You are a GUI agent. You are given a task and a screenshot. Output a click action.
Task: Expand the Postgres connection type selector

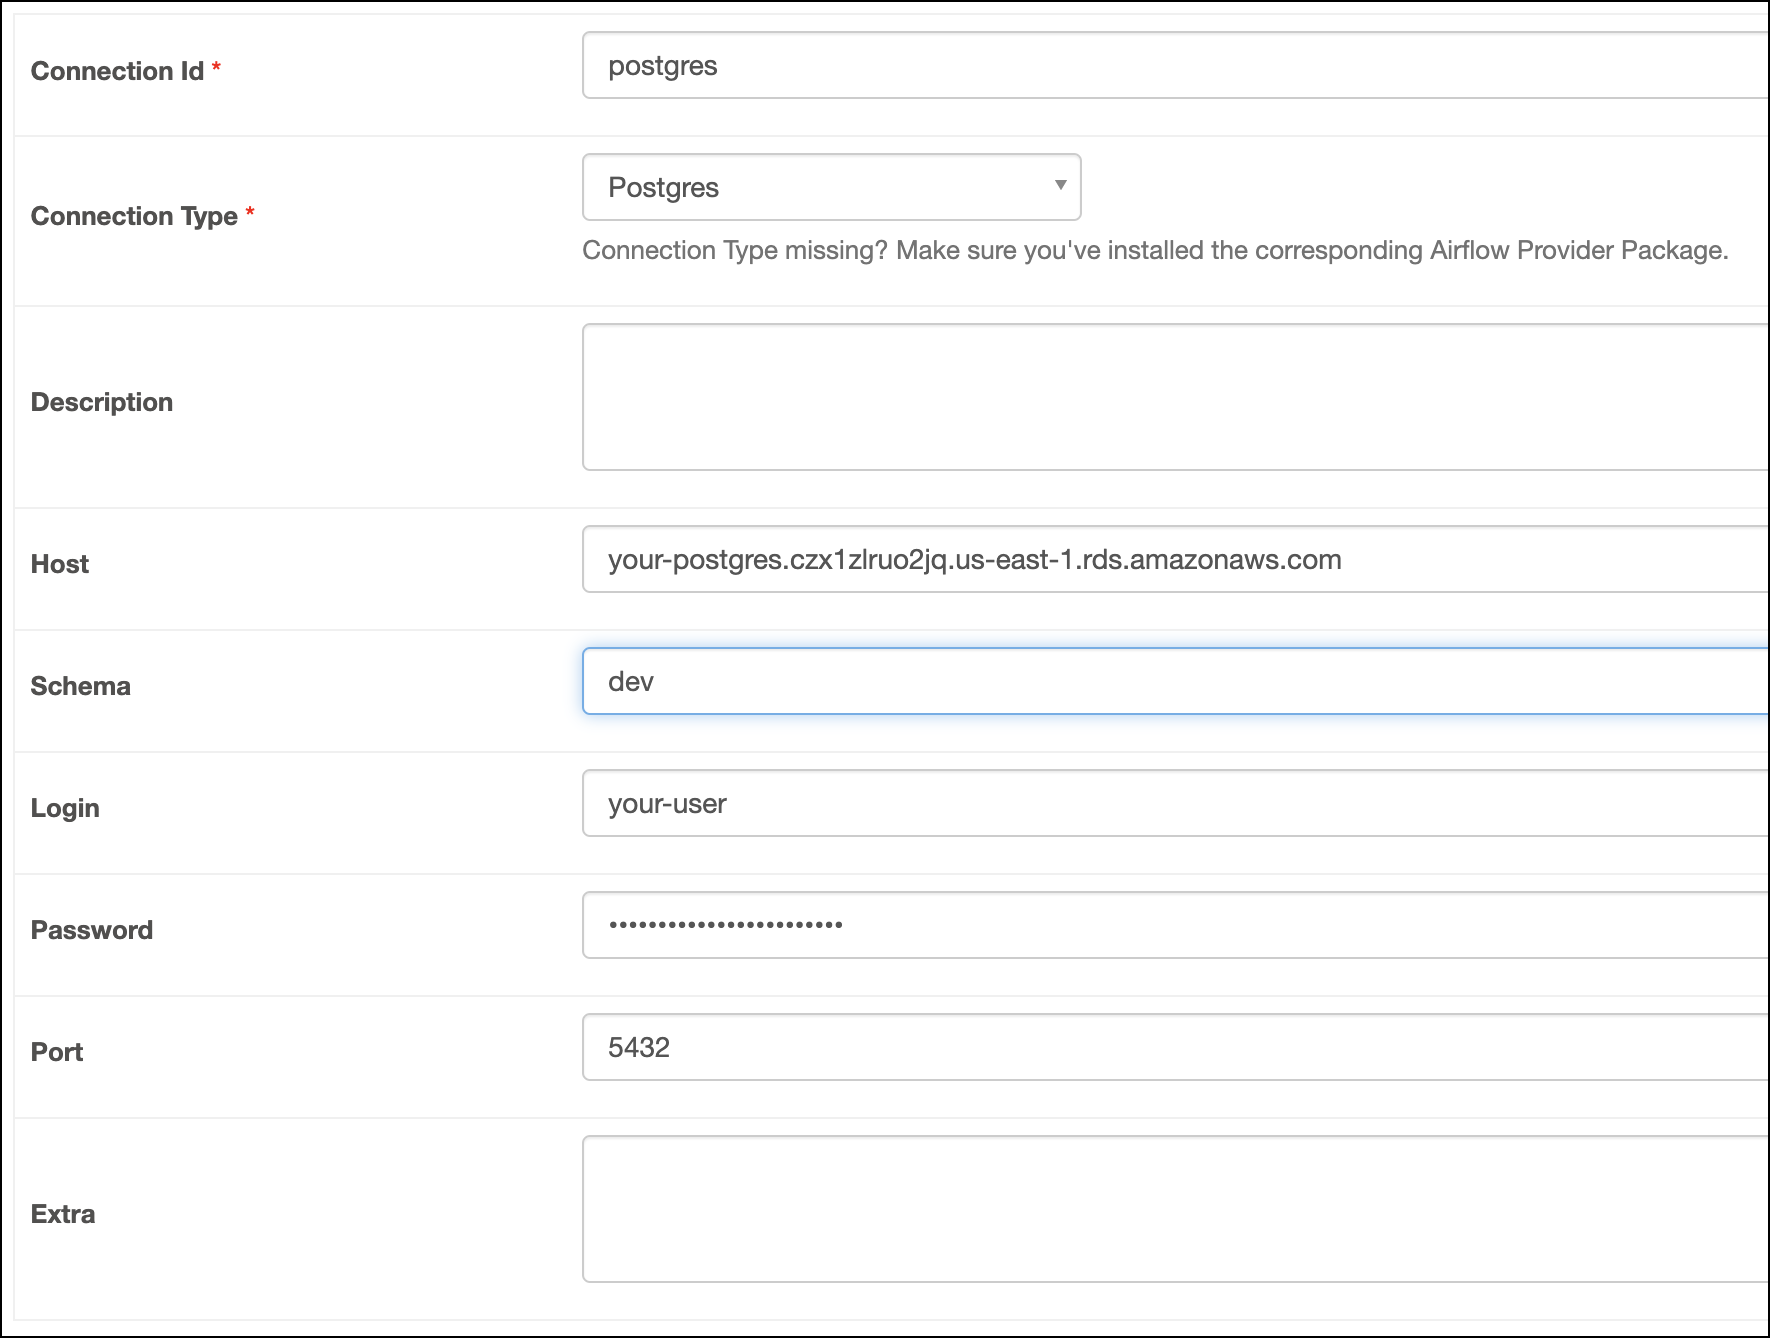(x=830, y=187)
